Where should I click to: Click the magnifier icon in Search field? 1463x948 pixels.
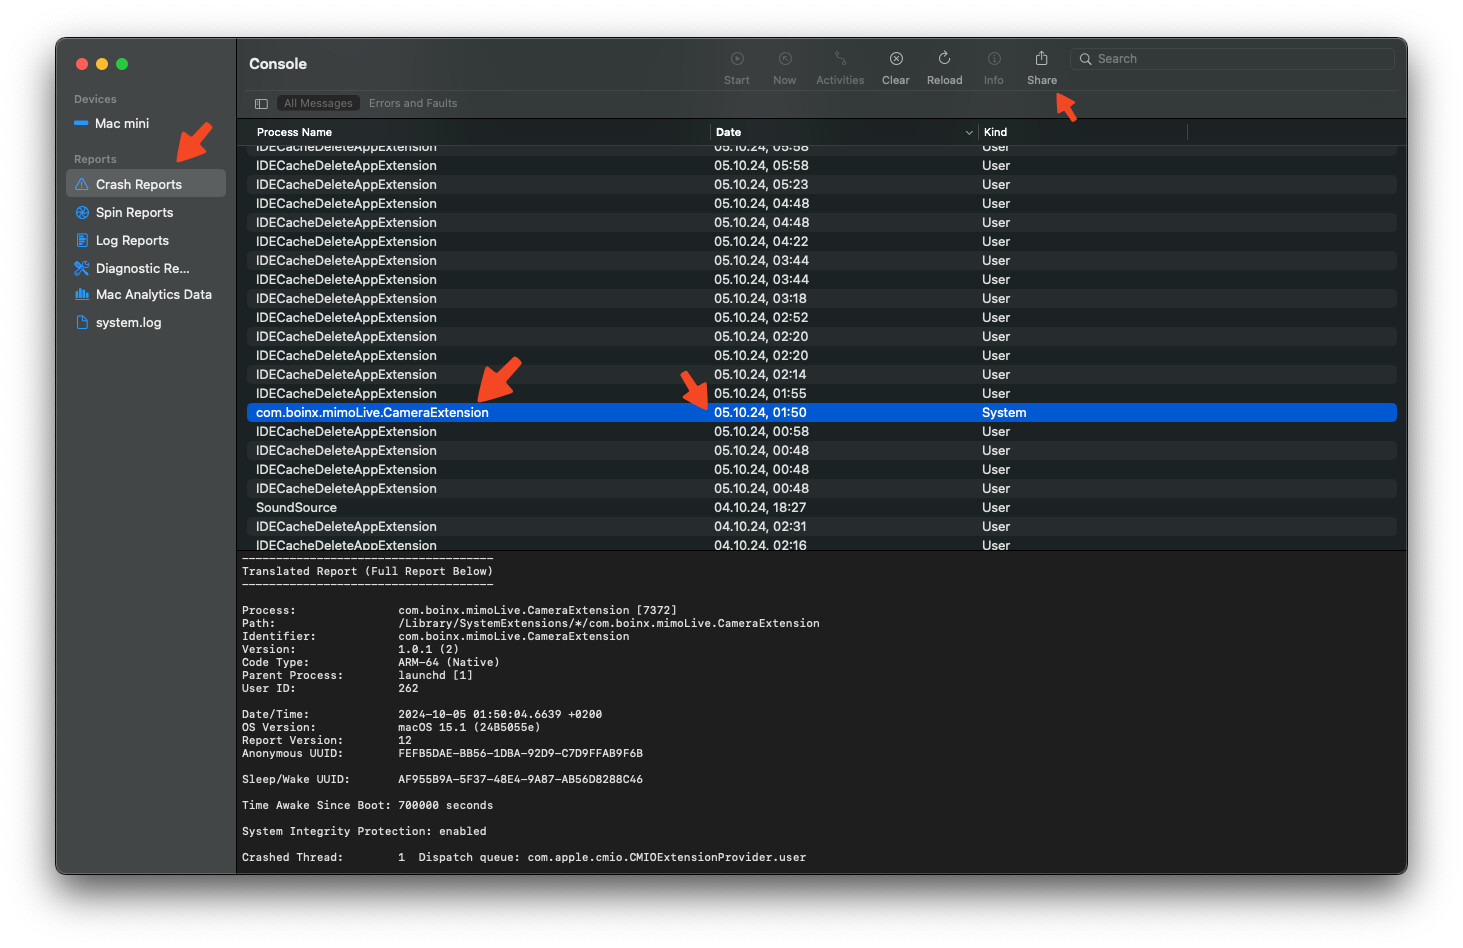[x=1085, y=59]
